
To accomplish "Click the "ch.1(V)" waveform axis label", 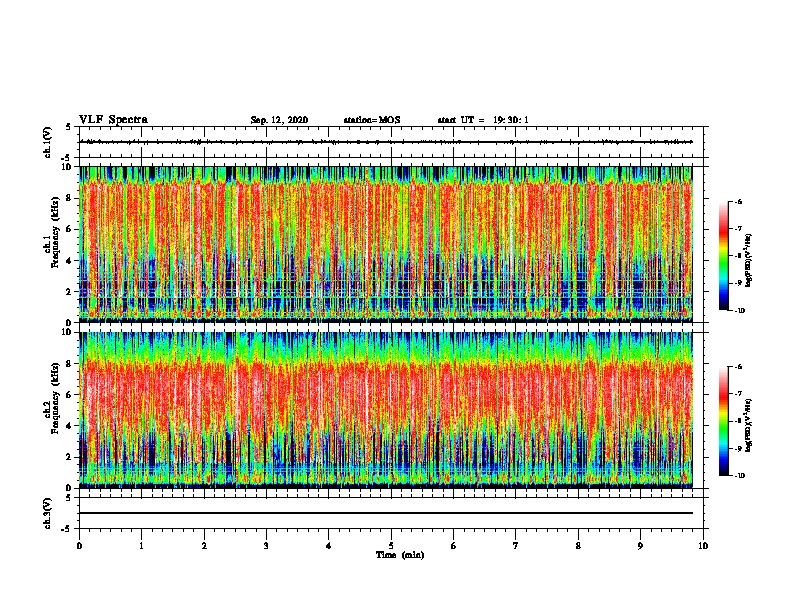I will (47, 142).
